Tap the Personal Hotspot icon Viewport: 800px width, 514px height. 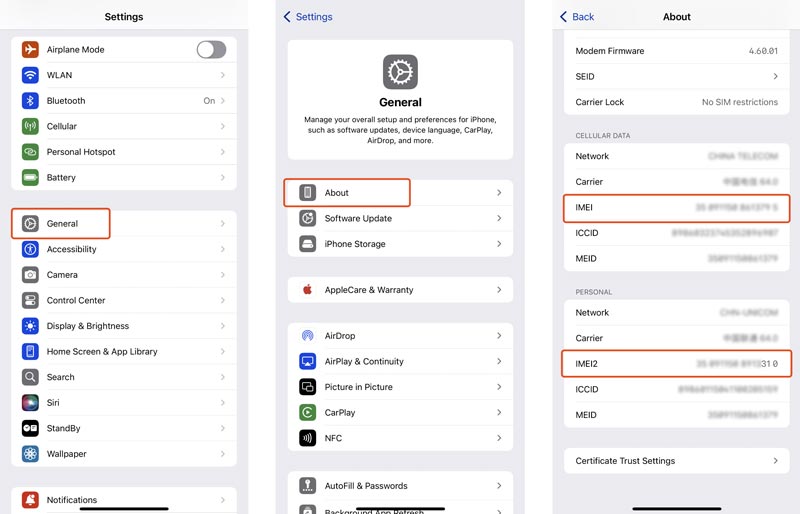[30, 152]
